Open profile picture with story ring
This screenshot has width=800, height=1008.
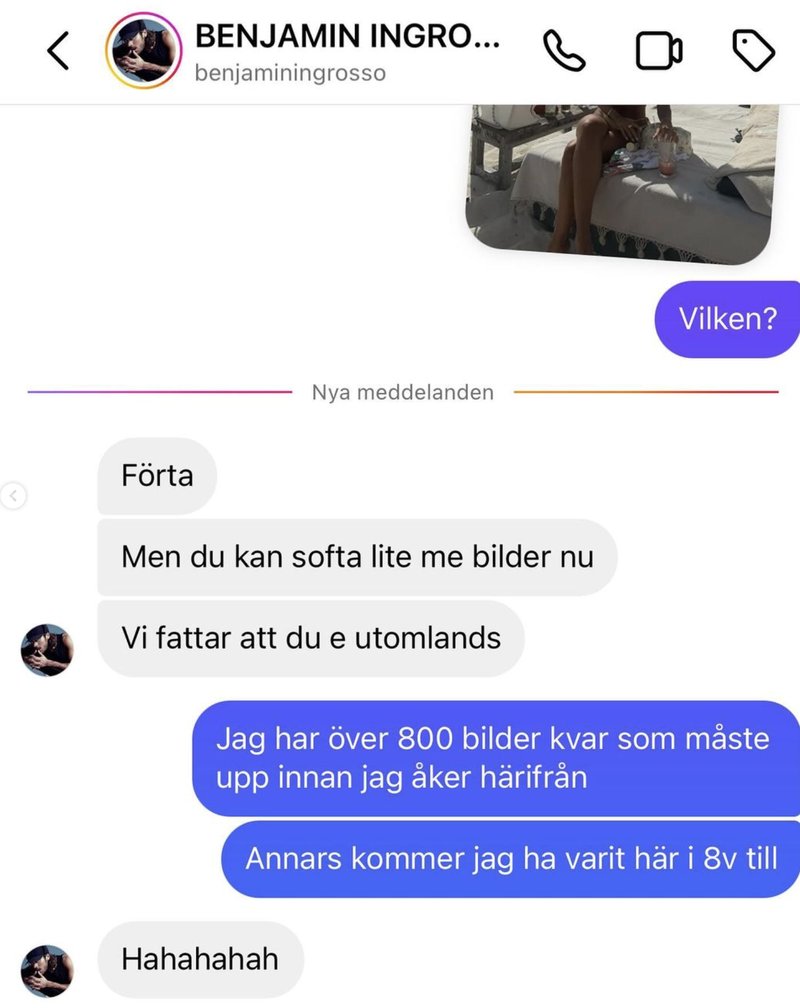coord(144,51)
